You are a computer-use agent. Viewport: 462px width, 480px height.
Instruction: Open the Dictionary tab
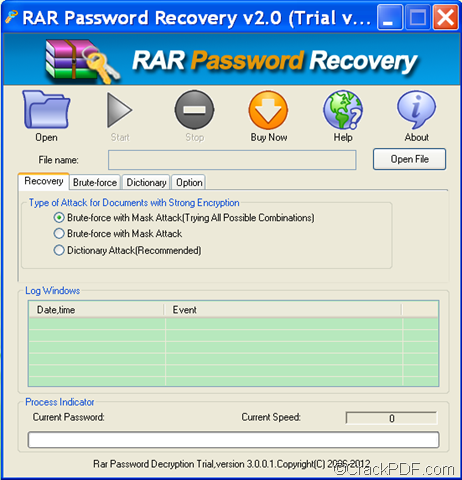[x=146, y=182]
